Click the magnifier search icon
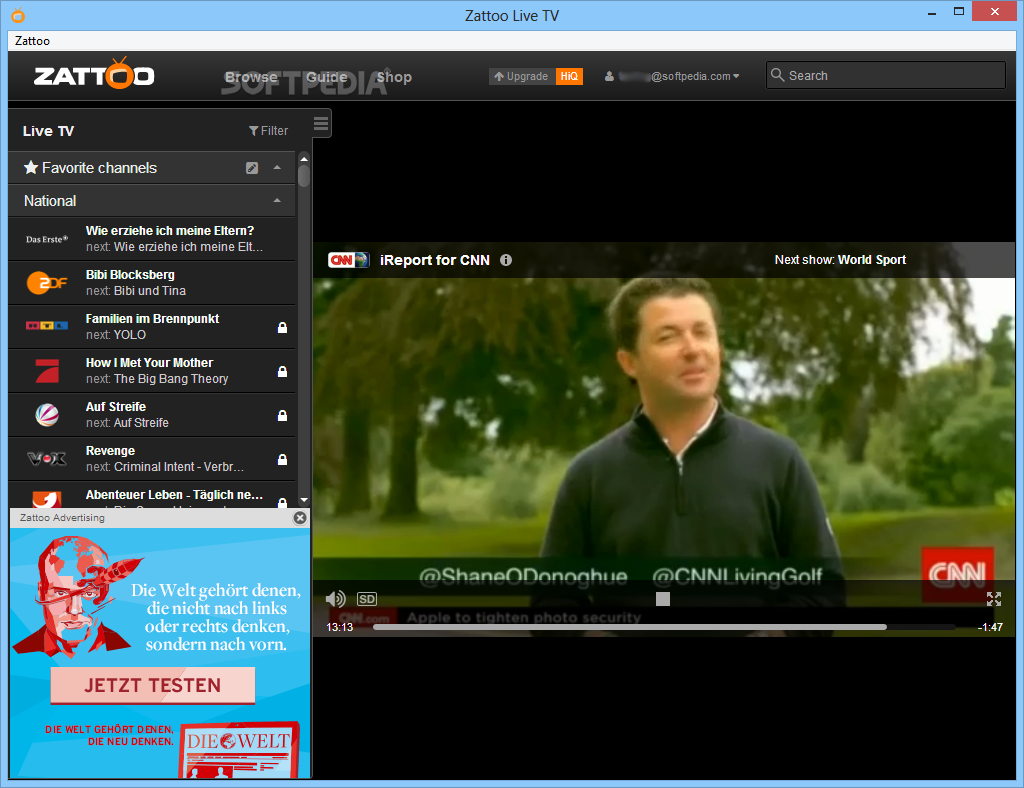The height and width of the screenshot is (788, 1024). tap(777, 75)
